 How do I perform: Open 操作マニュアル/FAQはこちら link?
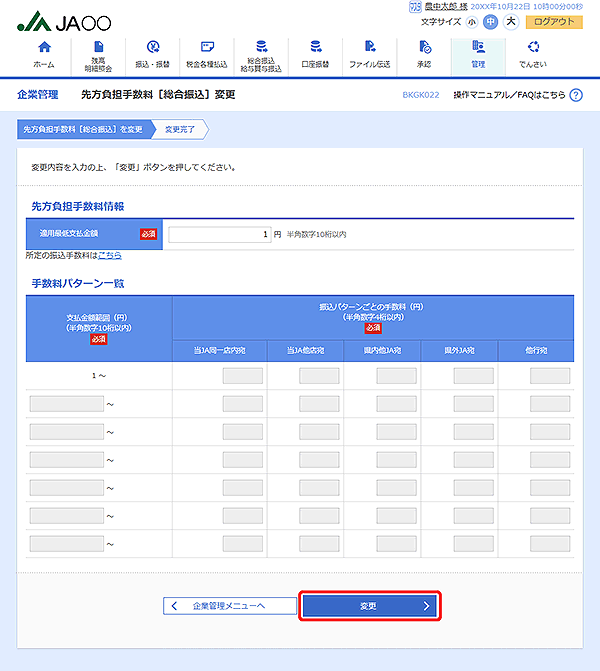point(509,95)
